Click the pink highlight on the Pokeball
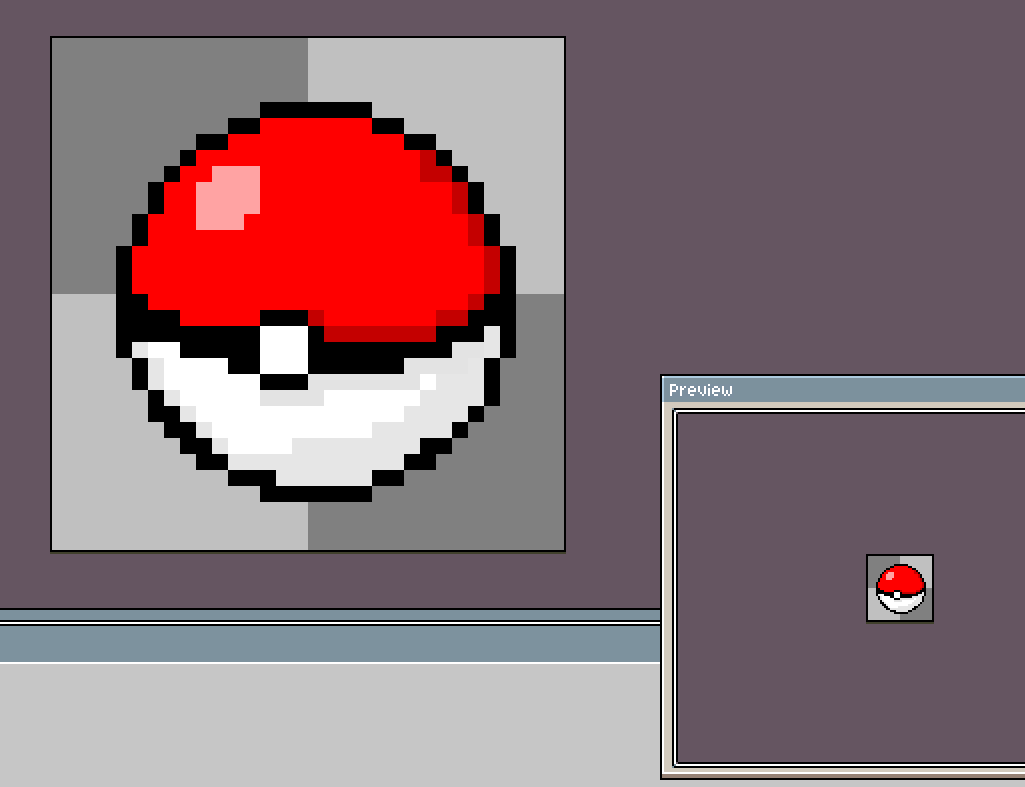The width and height of the screenshot is (1025, 787). pos(228,197)
